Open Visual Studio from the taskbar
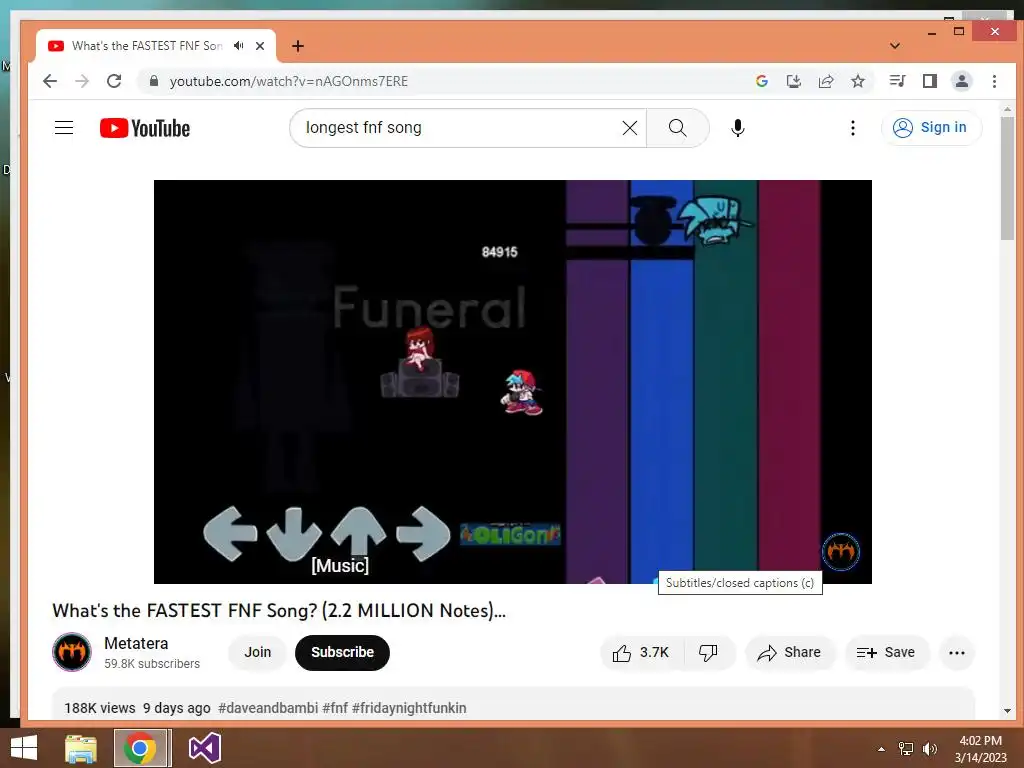Screen dimensions: 1024x768 point(204,748)
